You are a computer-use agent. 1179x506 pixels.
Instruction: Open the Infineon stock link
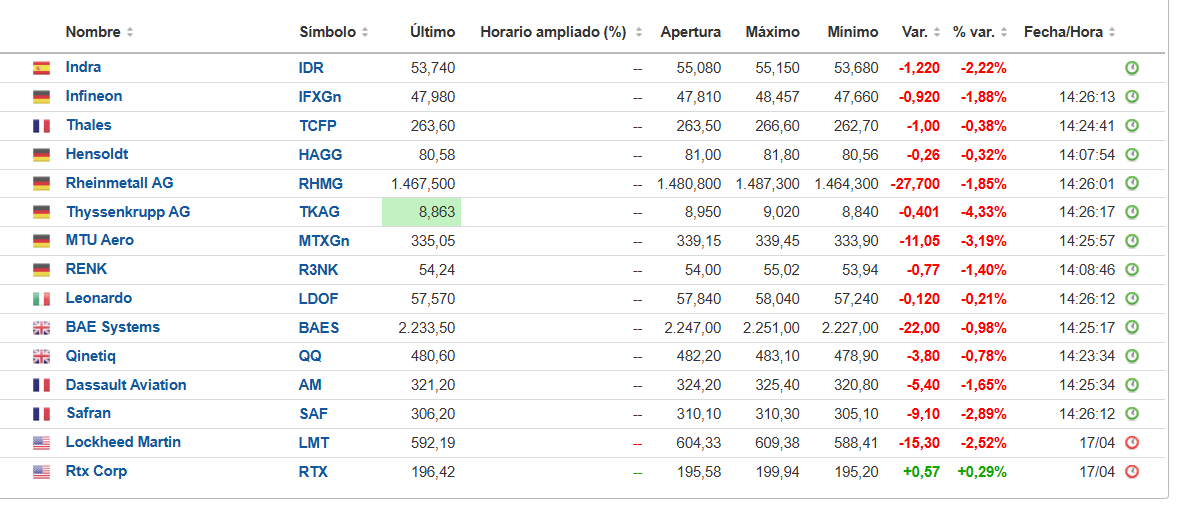[94, 96]
